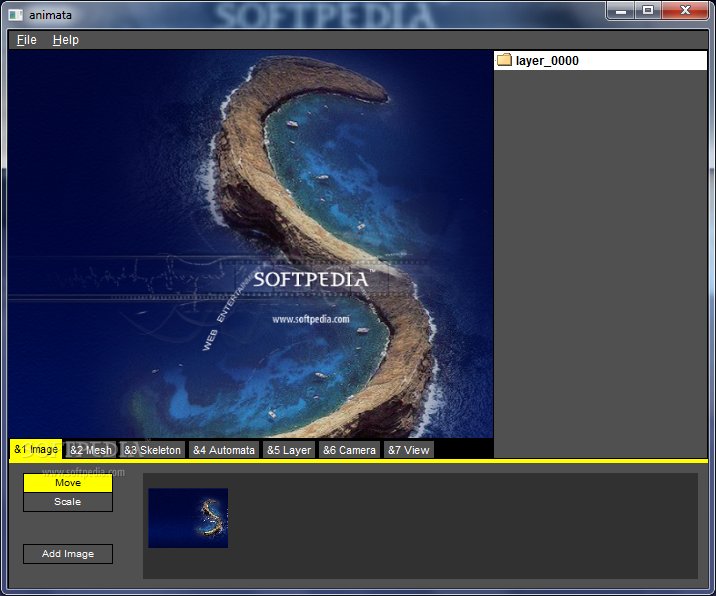Maximize the animata window
The height and width of the screenshot is (596, 716).
[648, 11]
